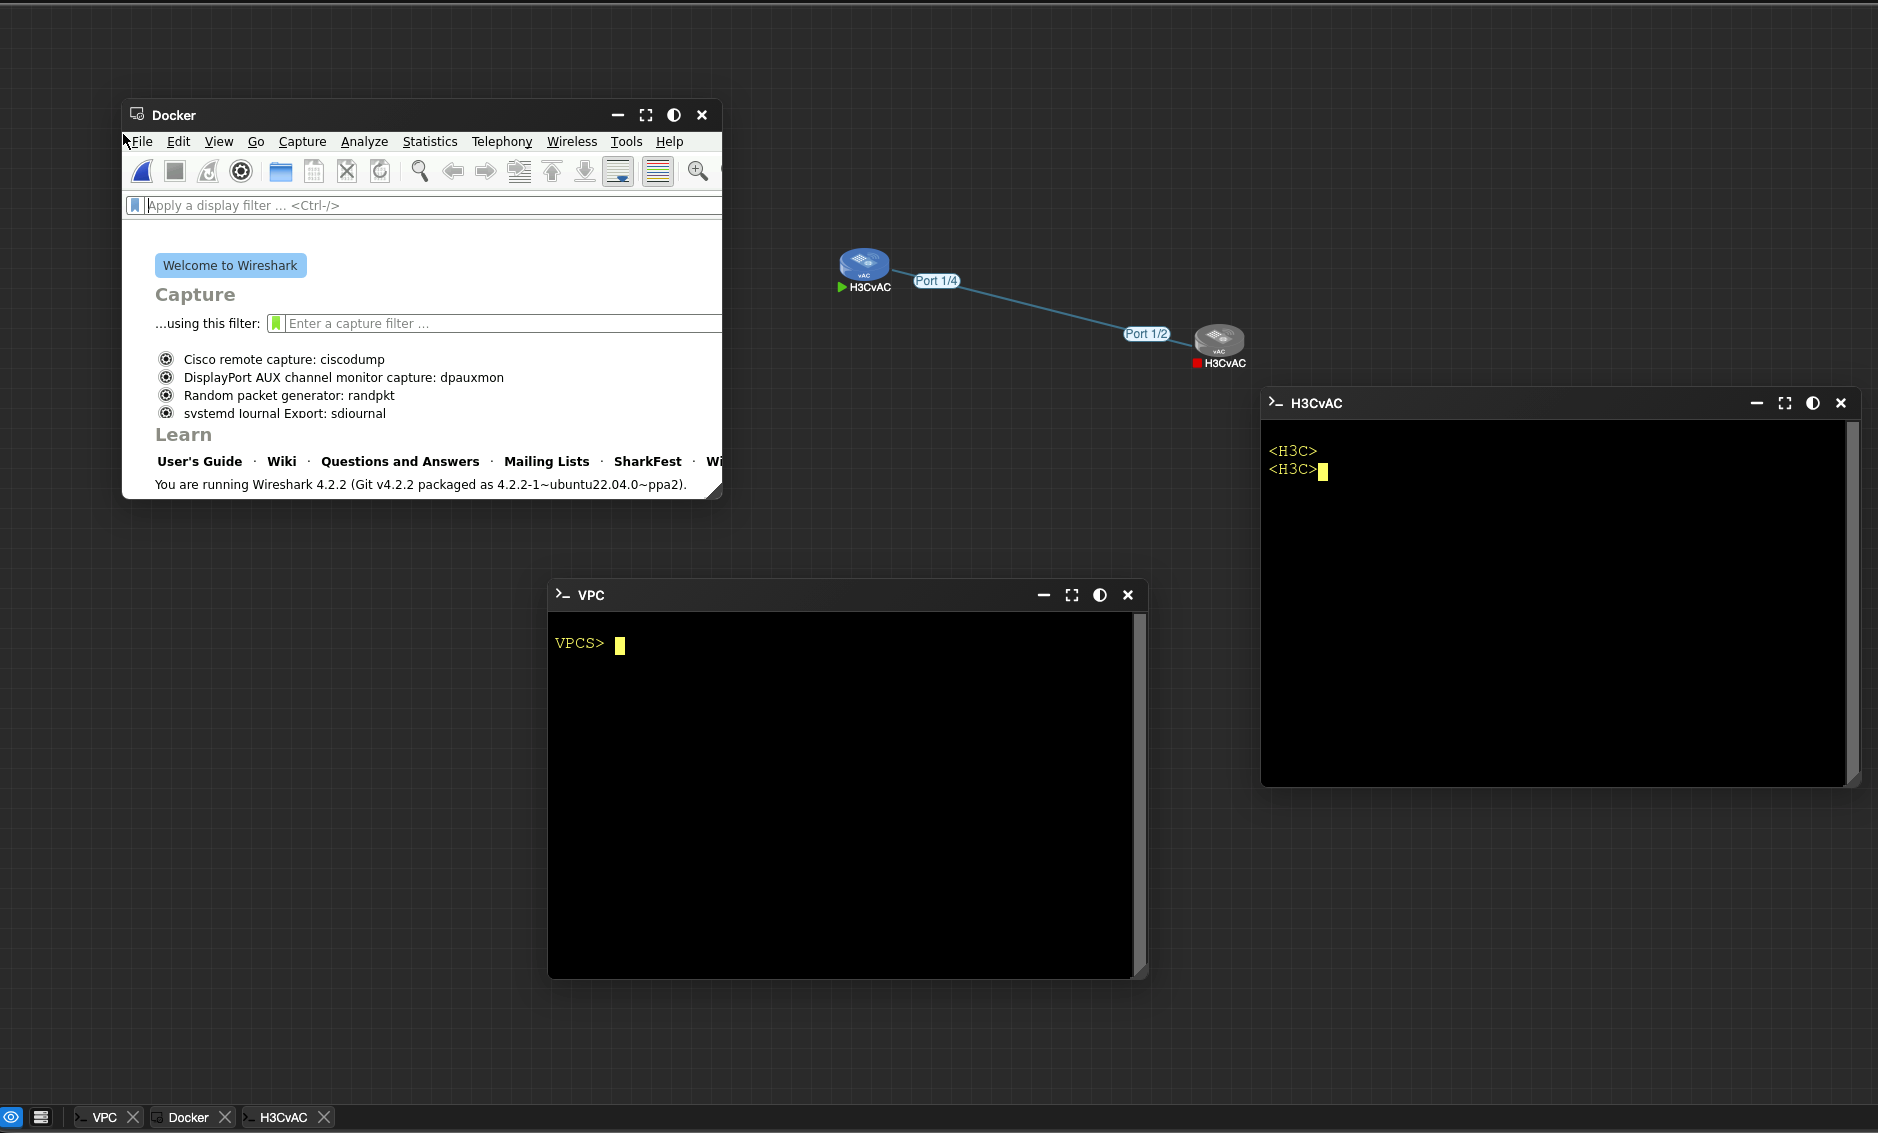Click the Port 1/4 link label
The width and height of the screenshot is (1878, 1133).
coord(937,281)
